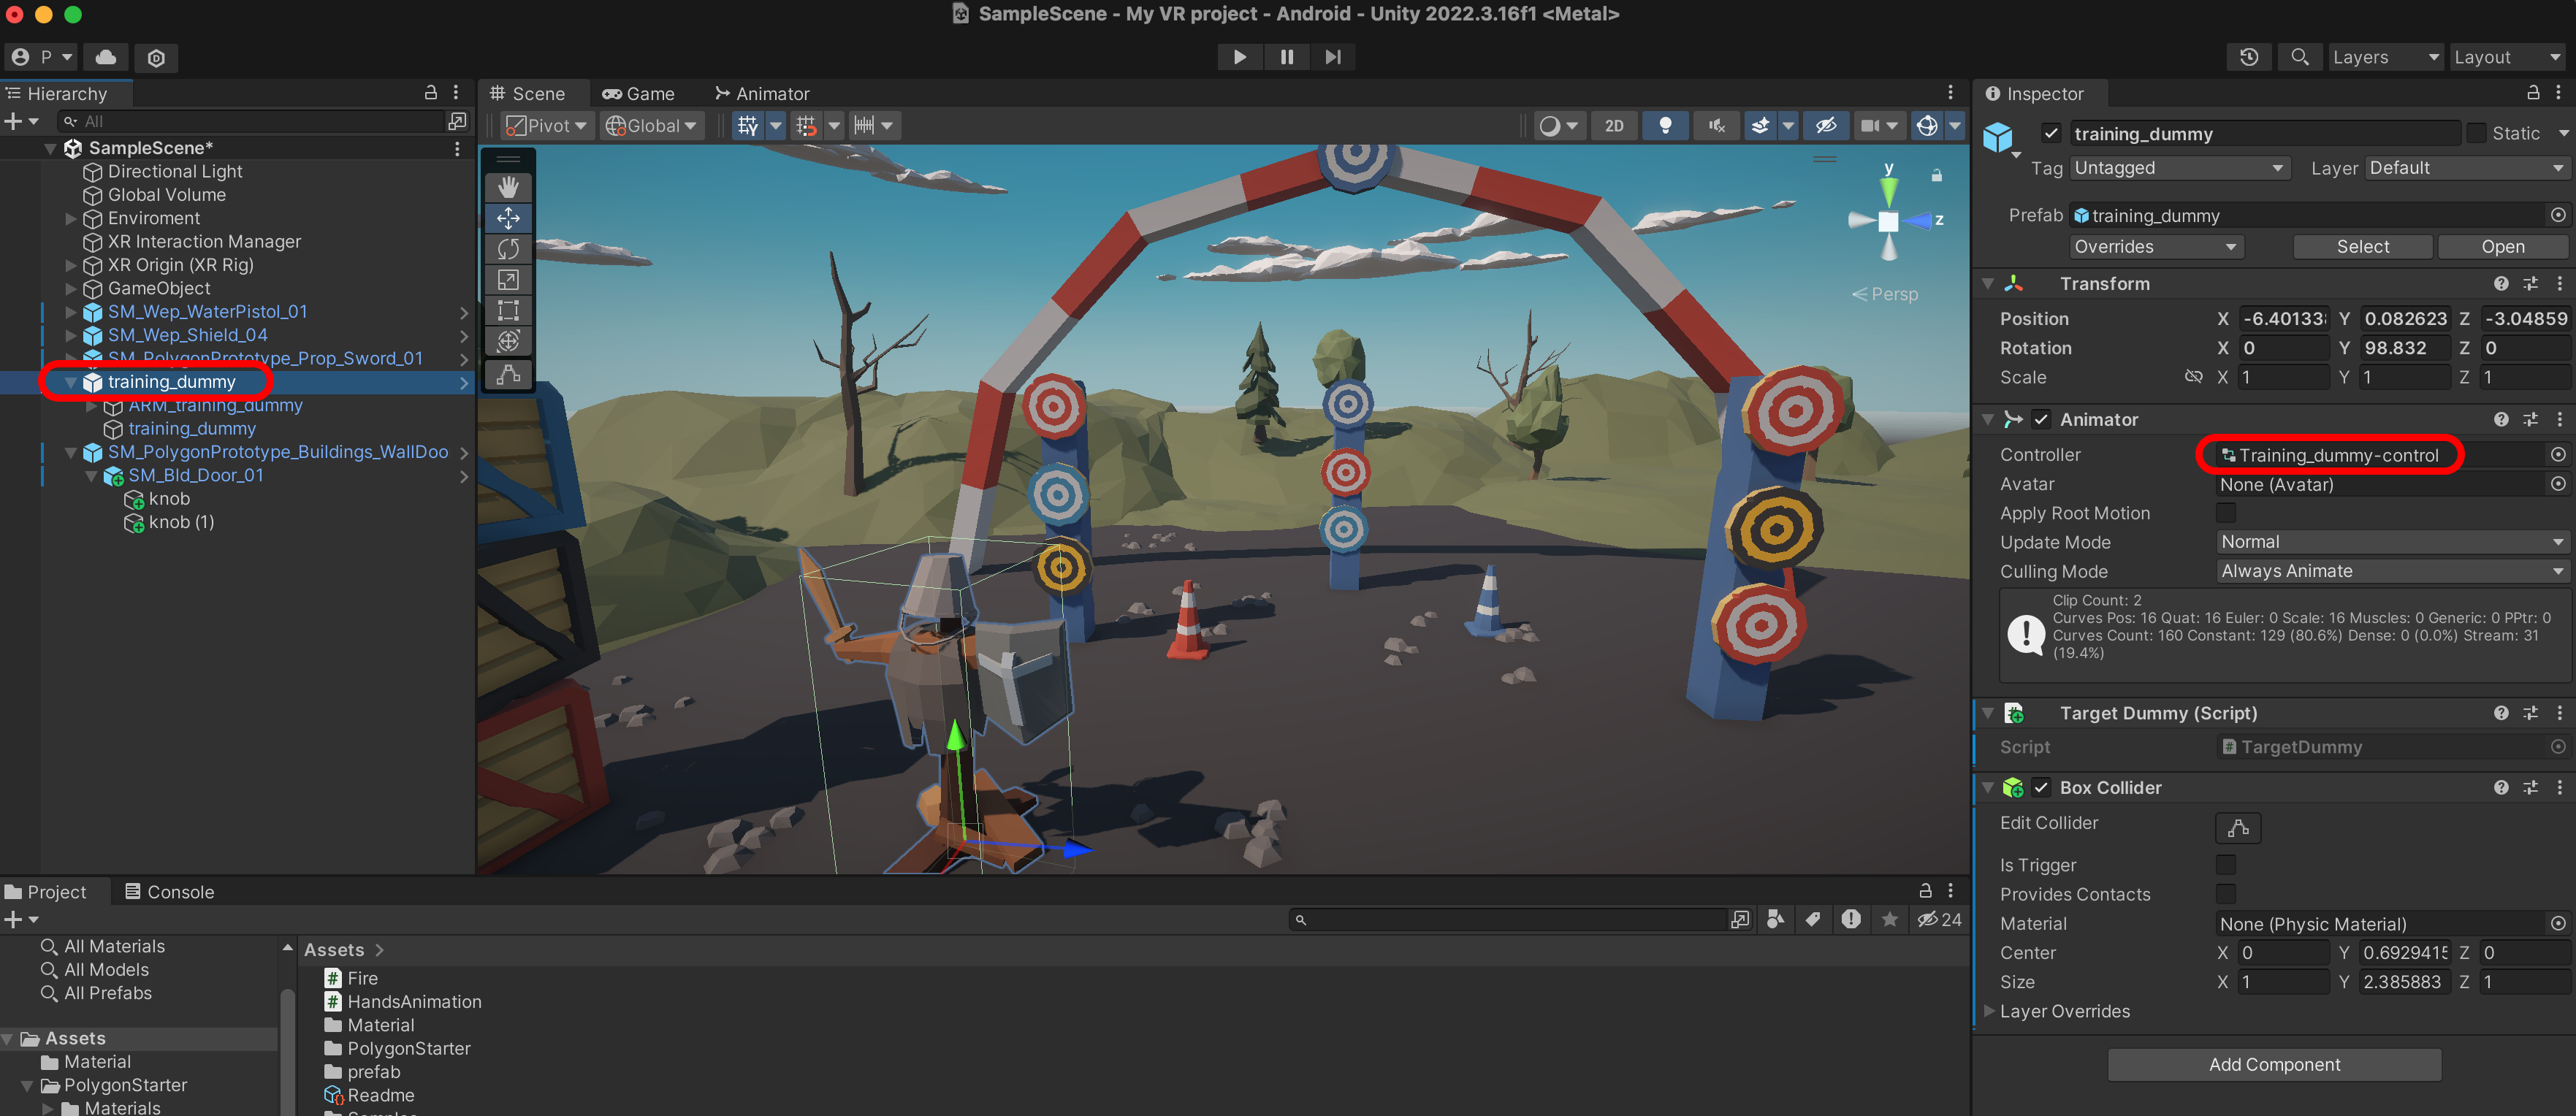Screen dimensions: 2576x1116
Task: Select the Rect transform tool
Action: coord(508,311)
